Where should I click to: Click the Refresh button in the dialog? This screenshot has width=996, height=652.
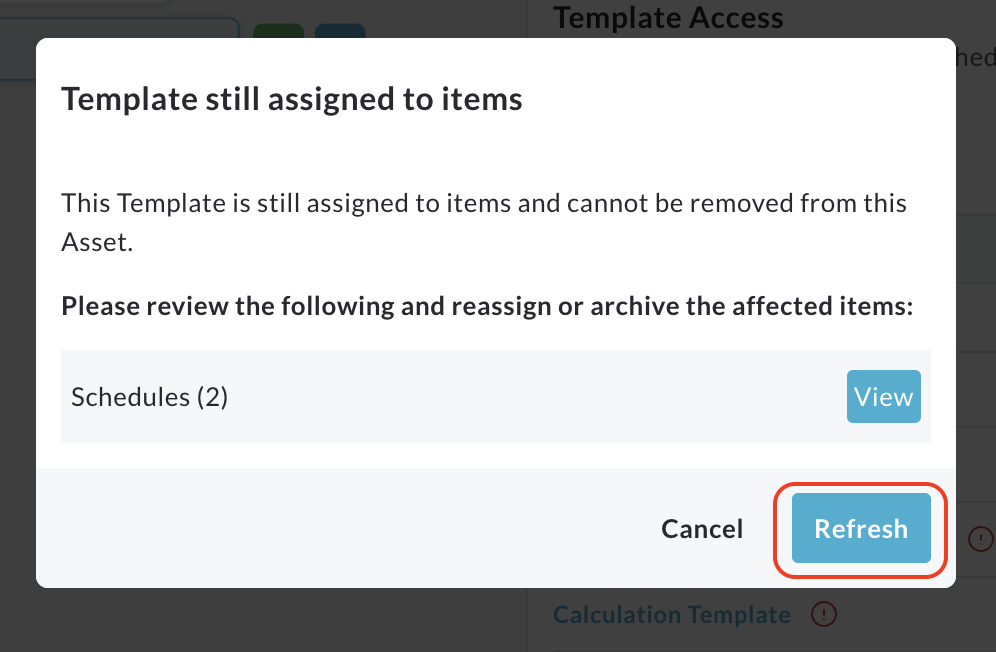coord(861,528)
